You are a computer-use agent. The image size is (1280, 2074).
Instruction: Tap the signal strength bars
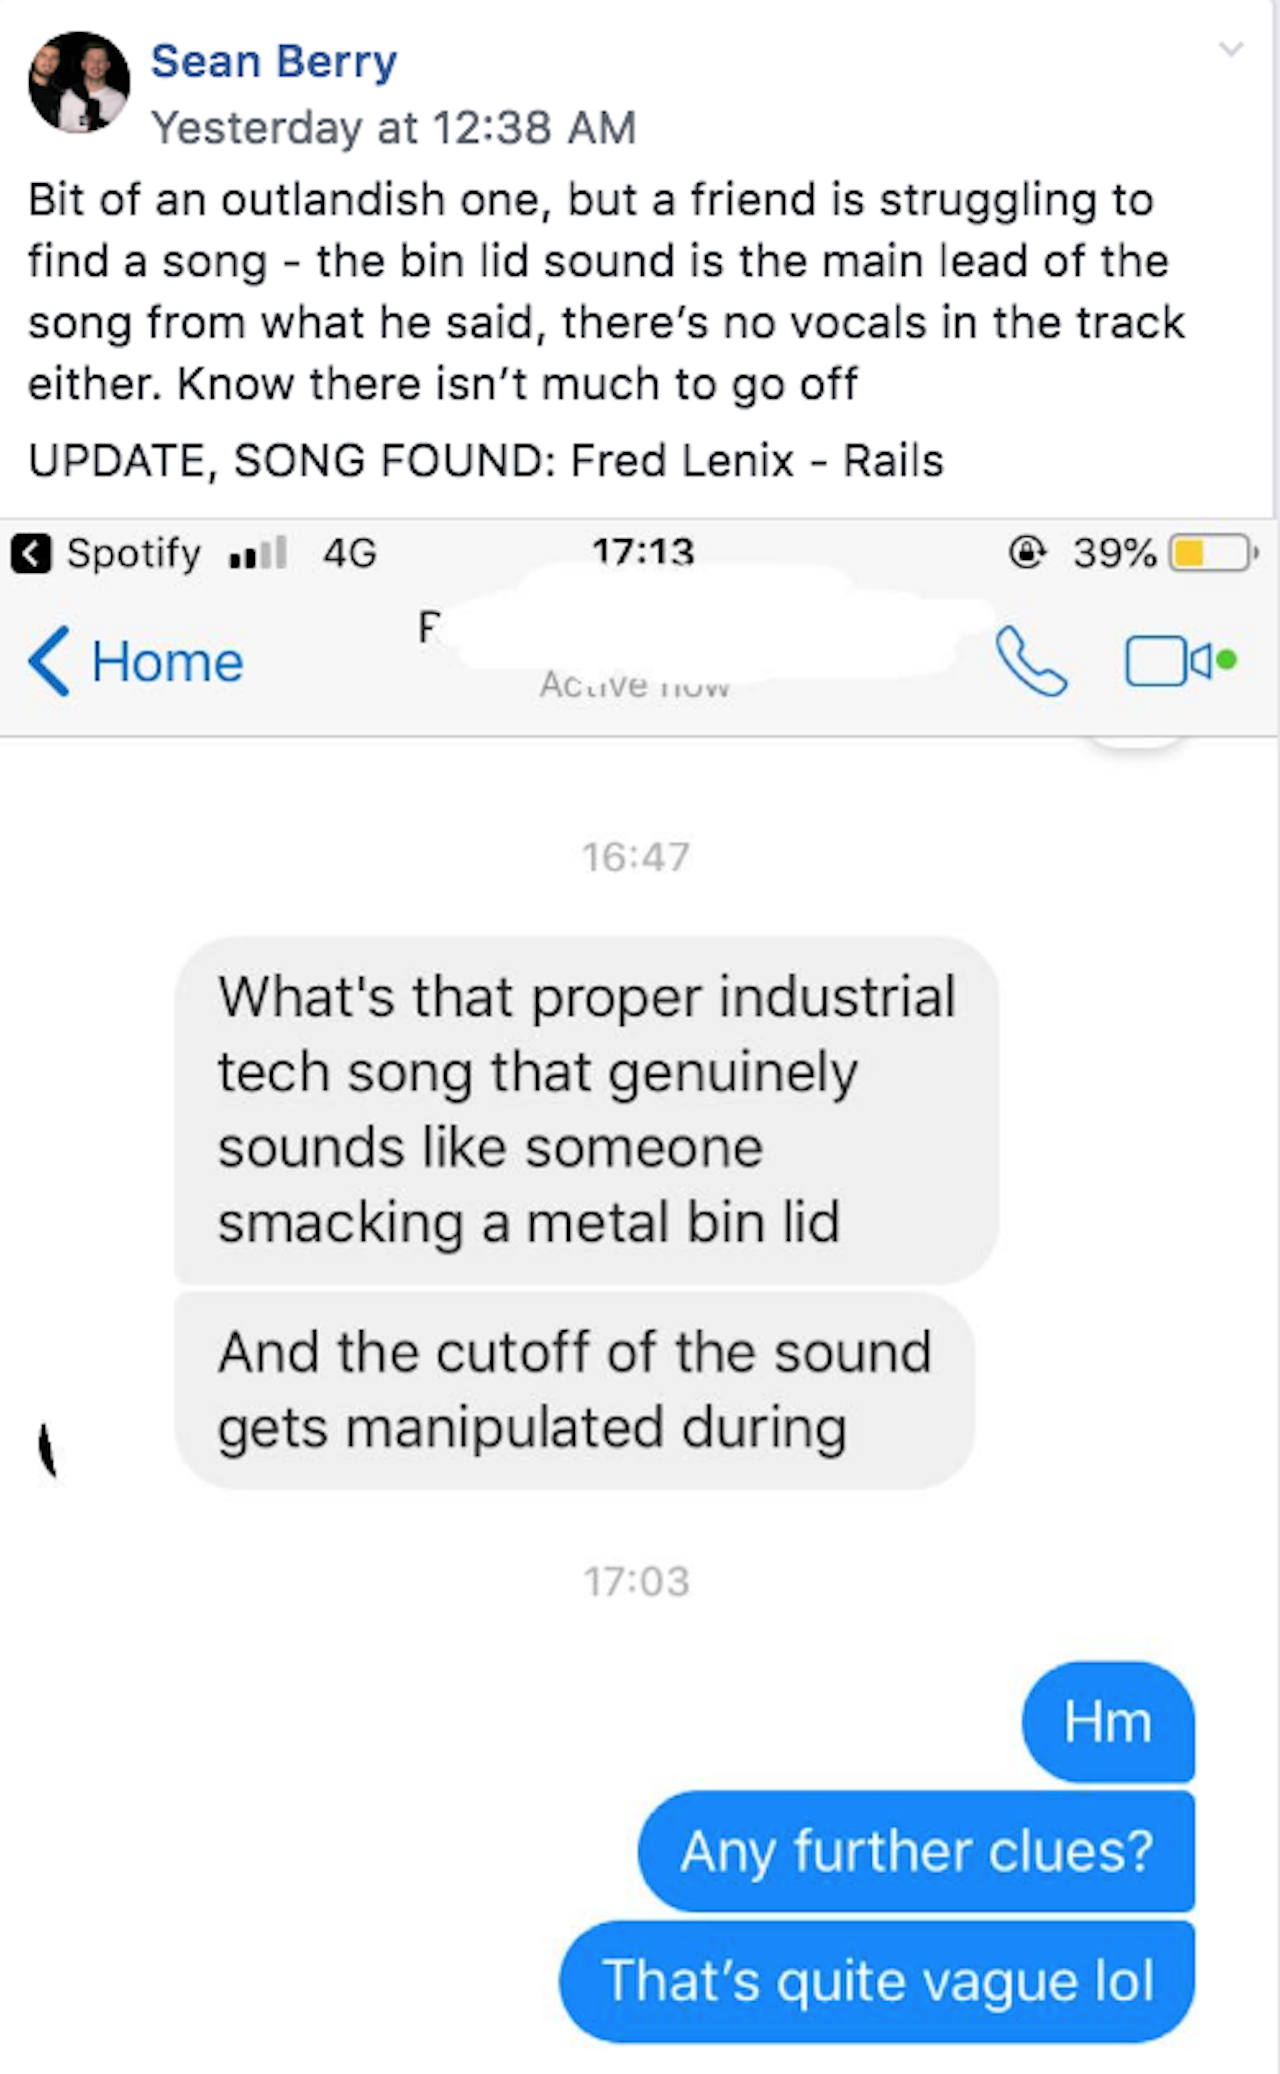pos(258,553)
